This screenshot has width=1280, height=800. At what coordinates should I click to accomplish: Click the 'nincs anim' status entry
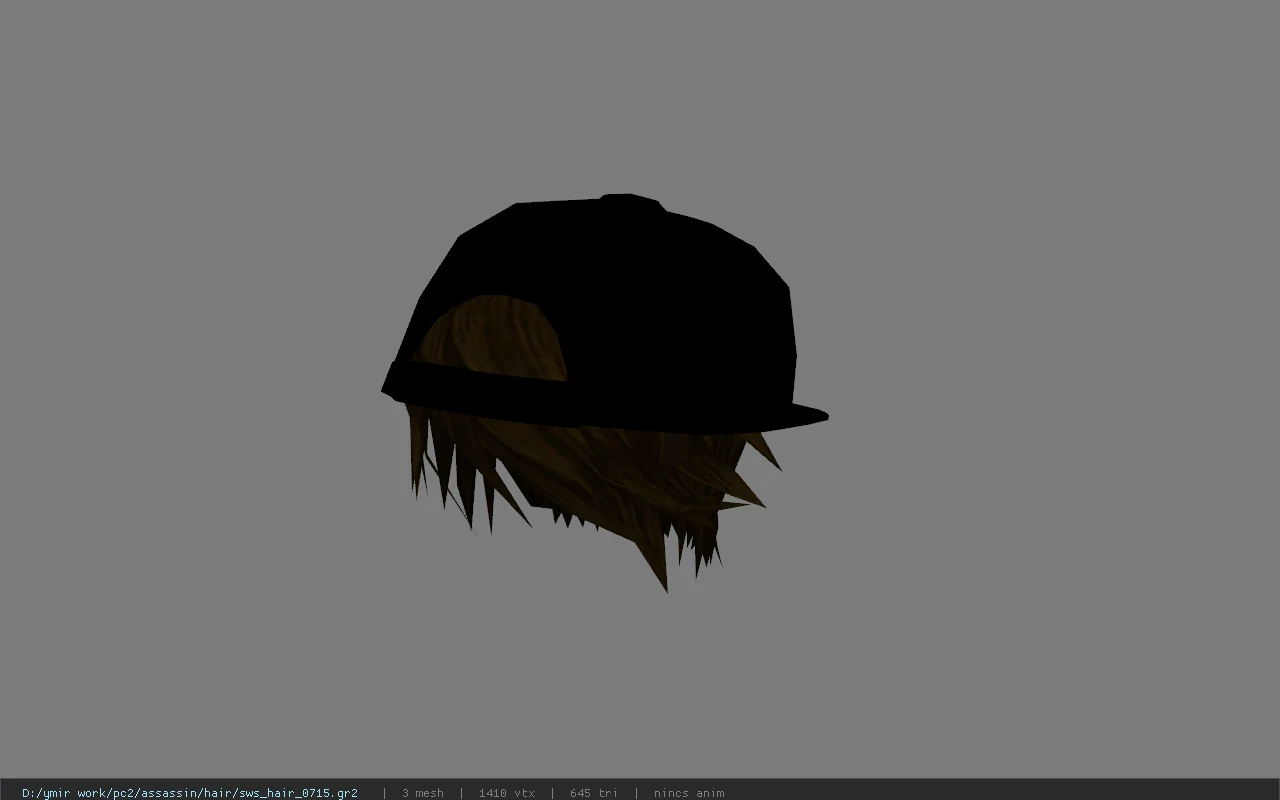coord(689,793)
